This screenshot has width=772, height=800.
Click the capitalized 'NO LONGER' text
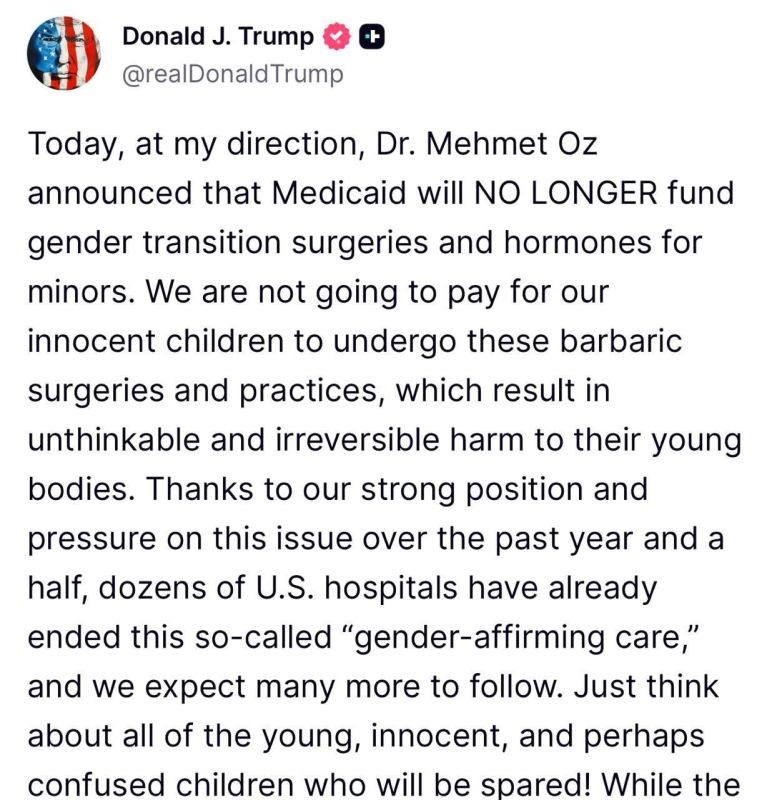click(x=565, y=193)
